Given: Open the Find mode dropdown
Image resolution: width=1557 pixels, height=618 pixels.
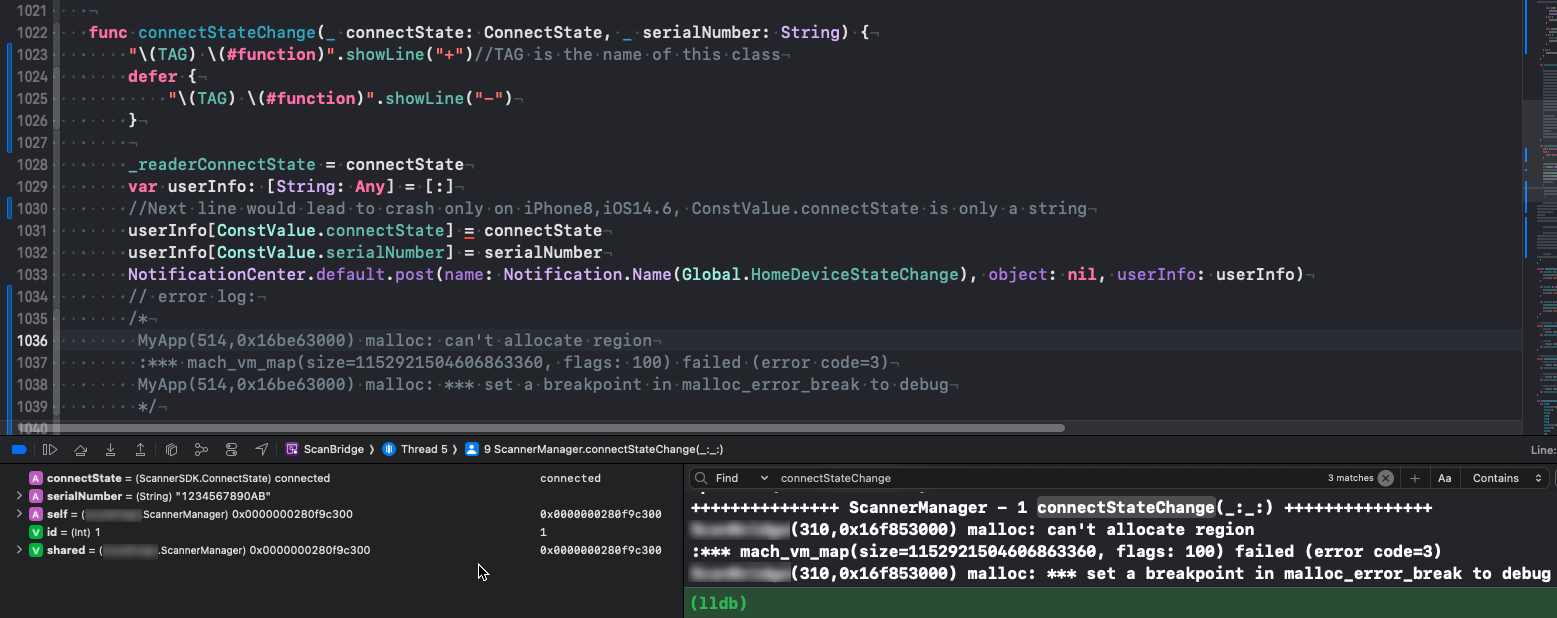Looking at the screenshot, I should [740, 478].
